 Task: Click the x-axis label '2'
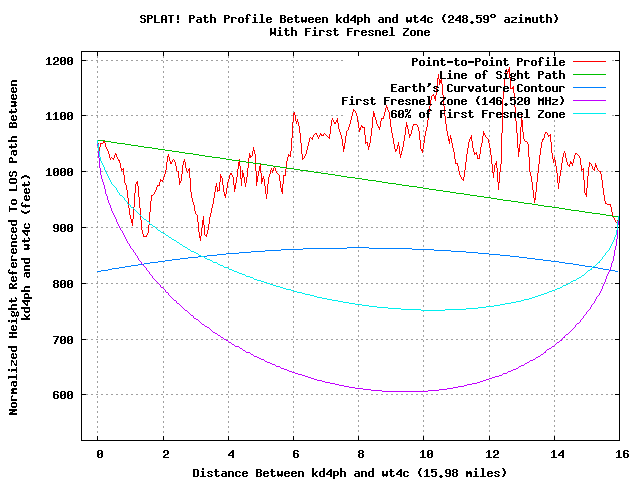pyautogui.click(x=165, y=454)
